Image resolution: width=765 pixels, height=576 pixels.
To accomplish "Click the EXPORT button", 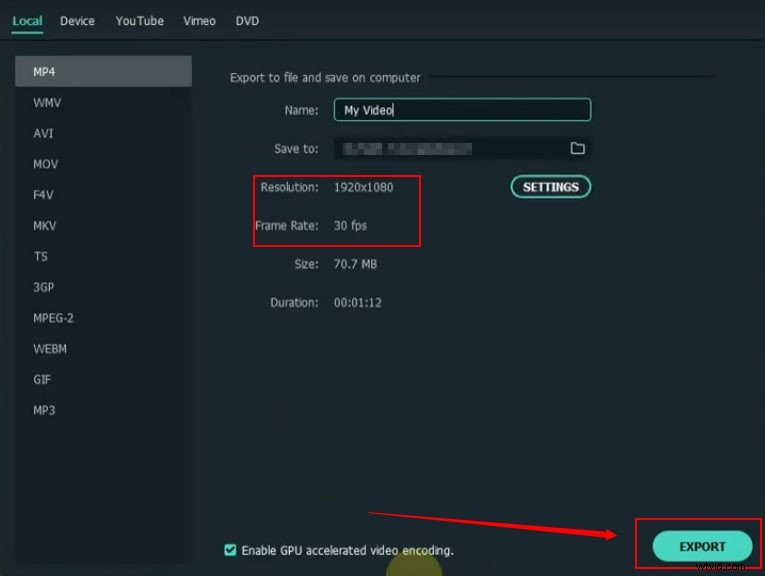I will [702, 546].
